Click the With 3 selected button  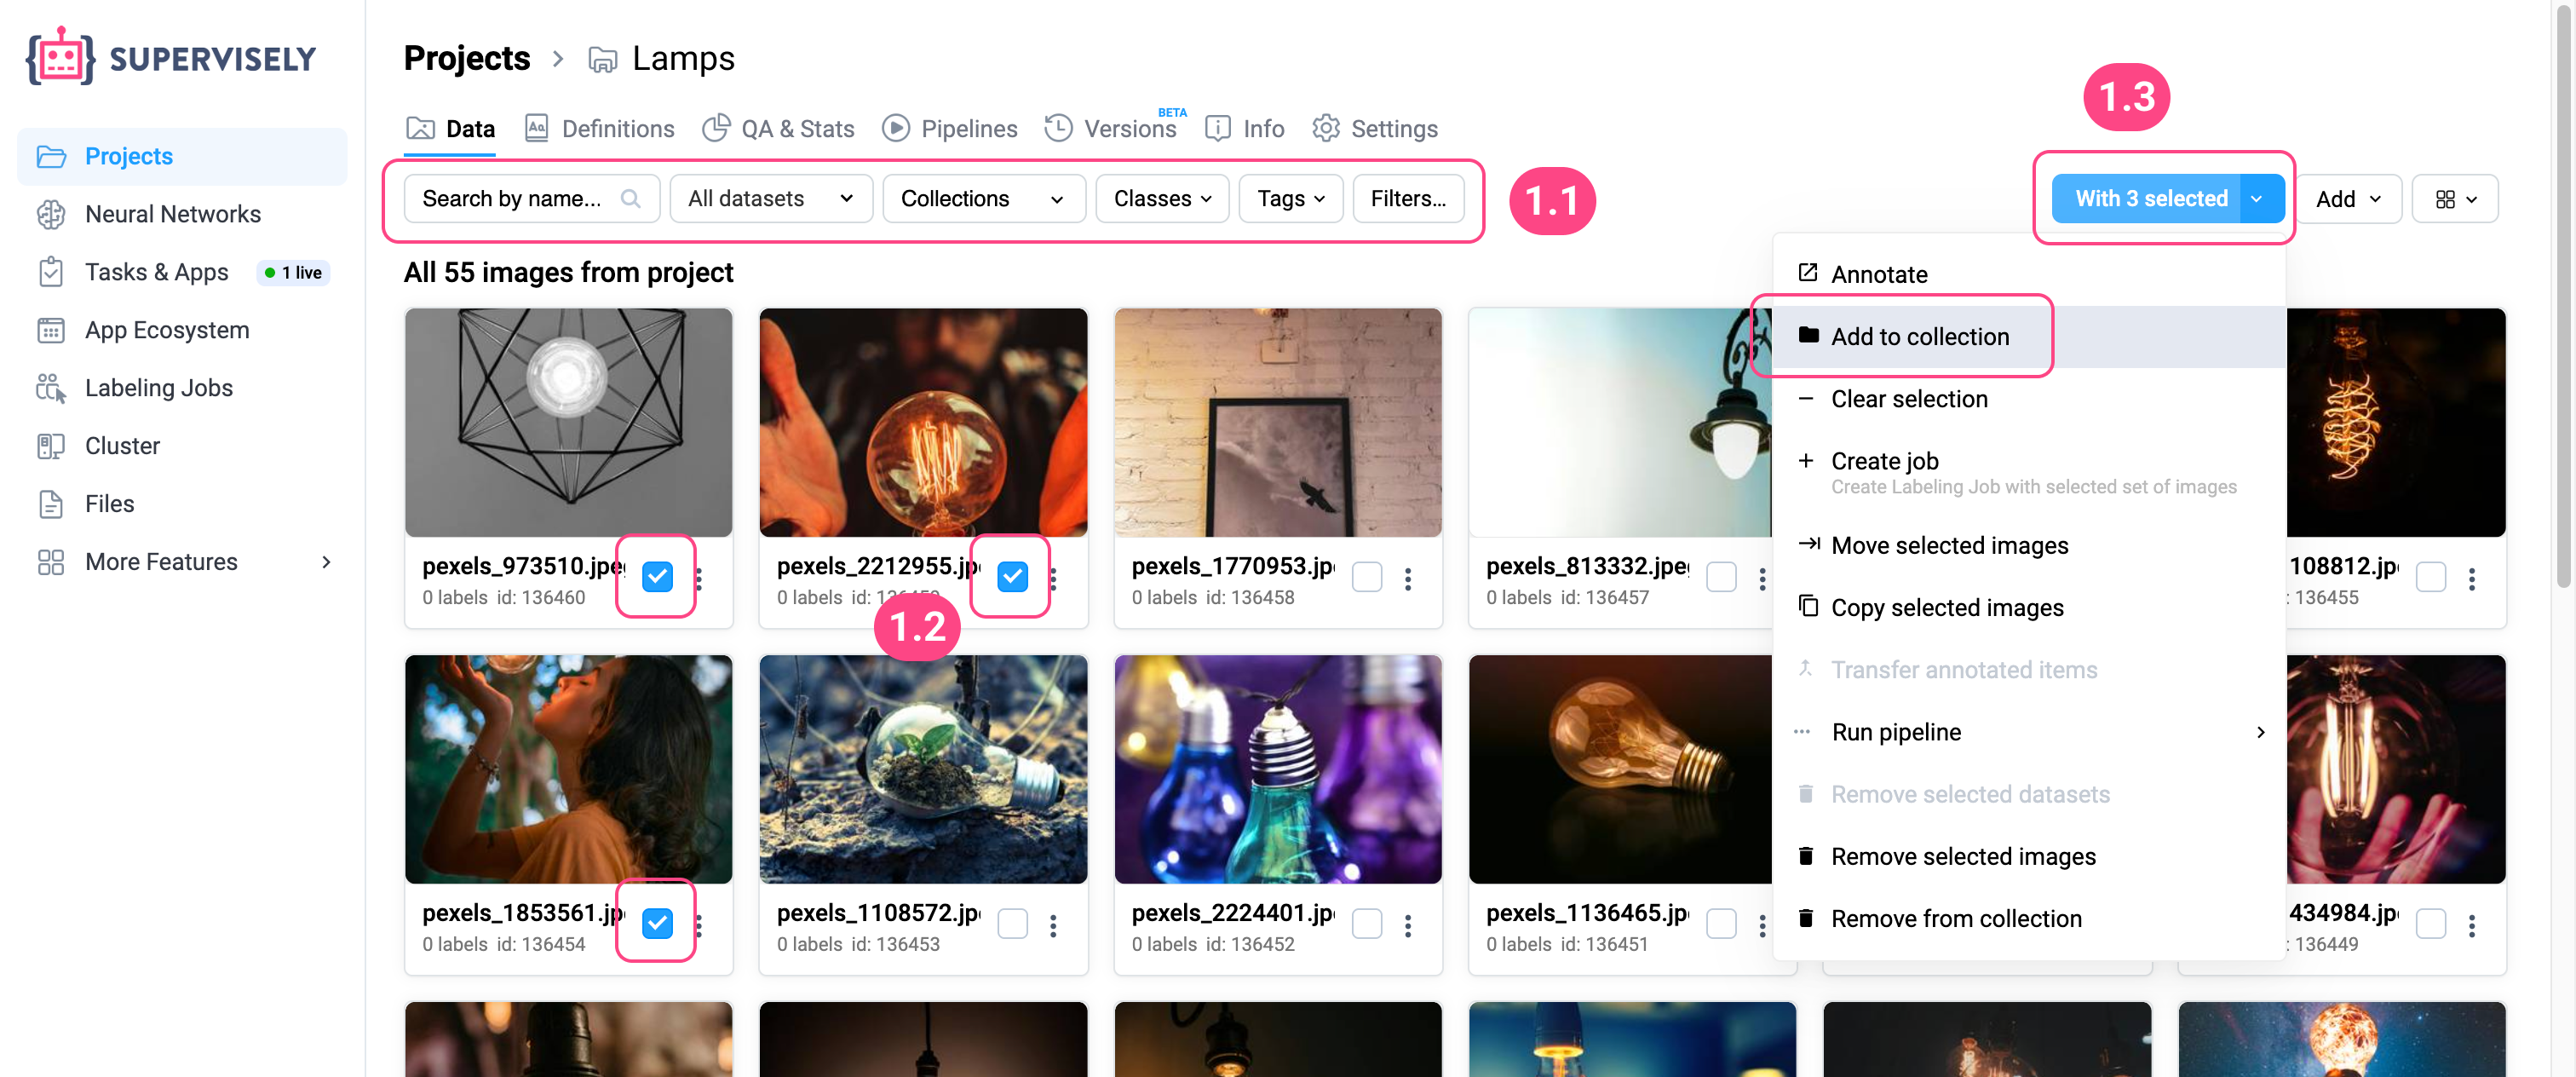point(2146,199)
